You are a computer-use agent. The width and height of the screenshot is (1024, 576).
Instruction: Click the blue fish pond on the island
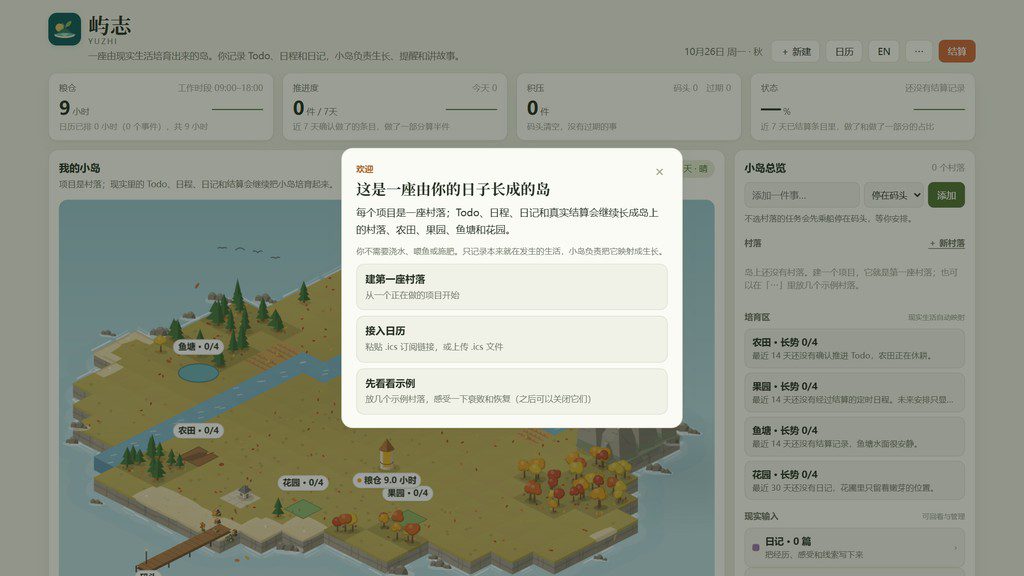click(x=199, y=373)
